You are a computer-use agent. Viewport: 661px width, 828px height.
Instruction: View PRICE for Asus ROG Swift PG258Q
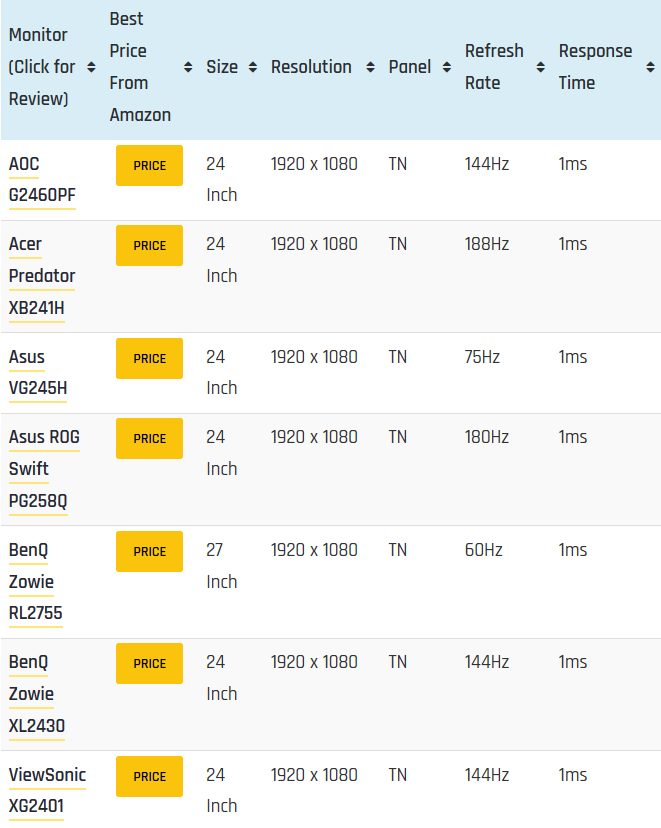point(149,438)
